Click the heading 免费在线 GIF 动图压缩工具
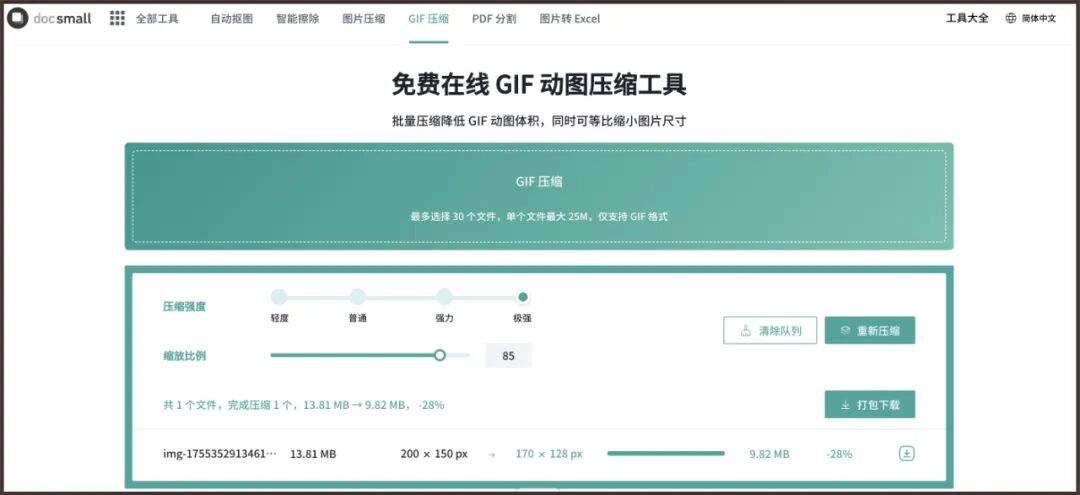1080x495 pixels. tap(539, 85)
